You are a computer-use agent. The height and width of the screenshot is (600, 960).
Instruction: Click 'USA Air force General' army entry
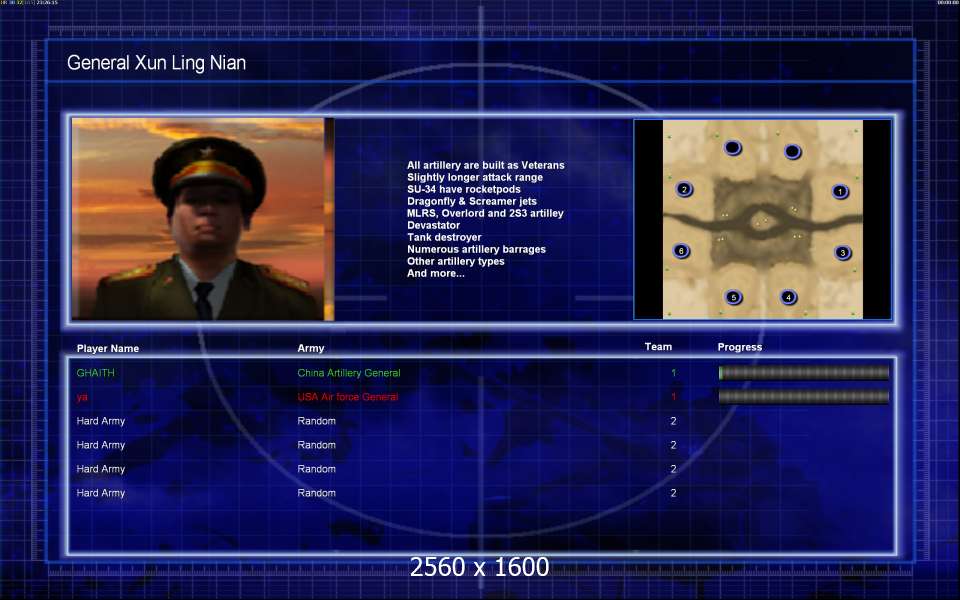(348, 397)
